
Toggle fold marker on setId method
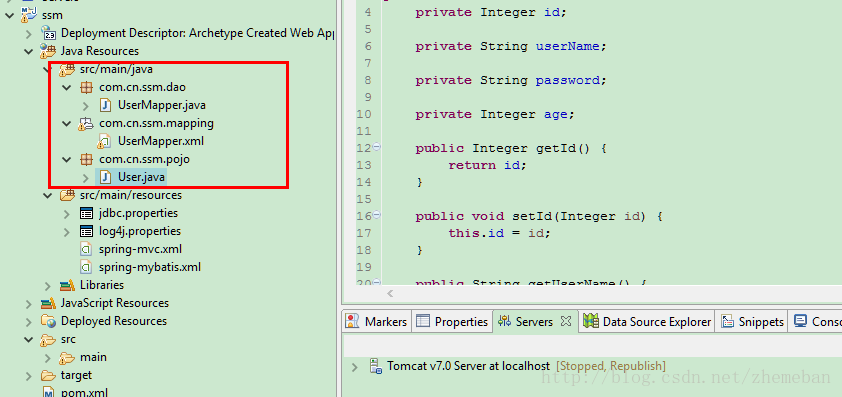click(376, 215)
